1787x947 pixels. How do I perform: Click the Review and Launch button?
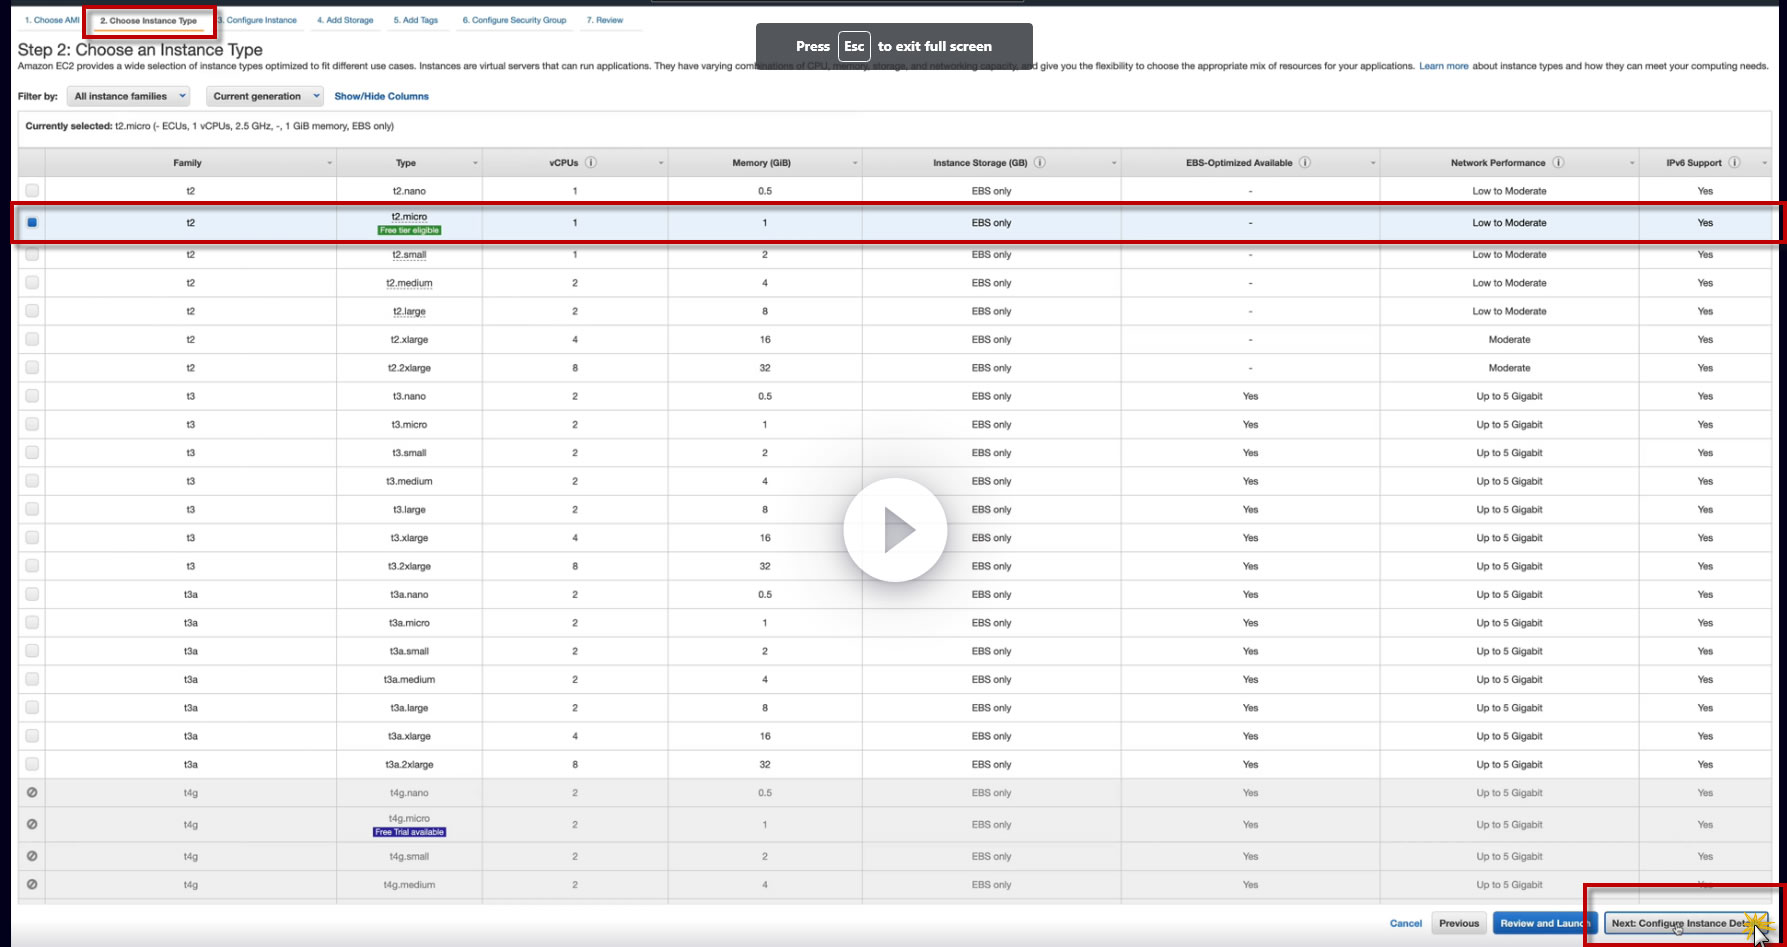[x=1543, y=923]
